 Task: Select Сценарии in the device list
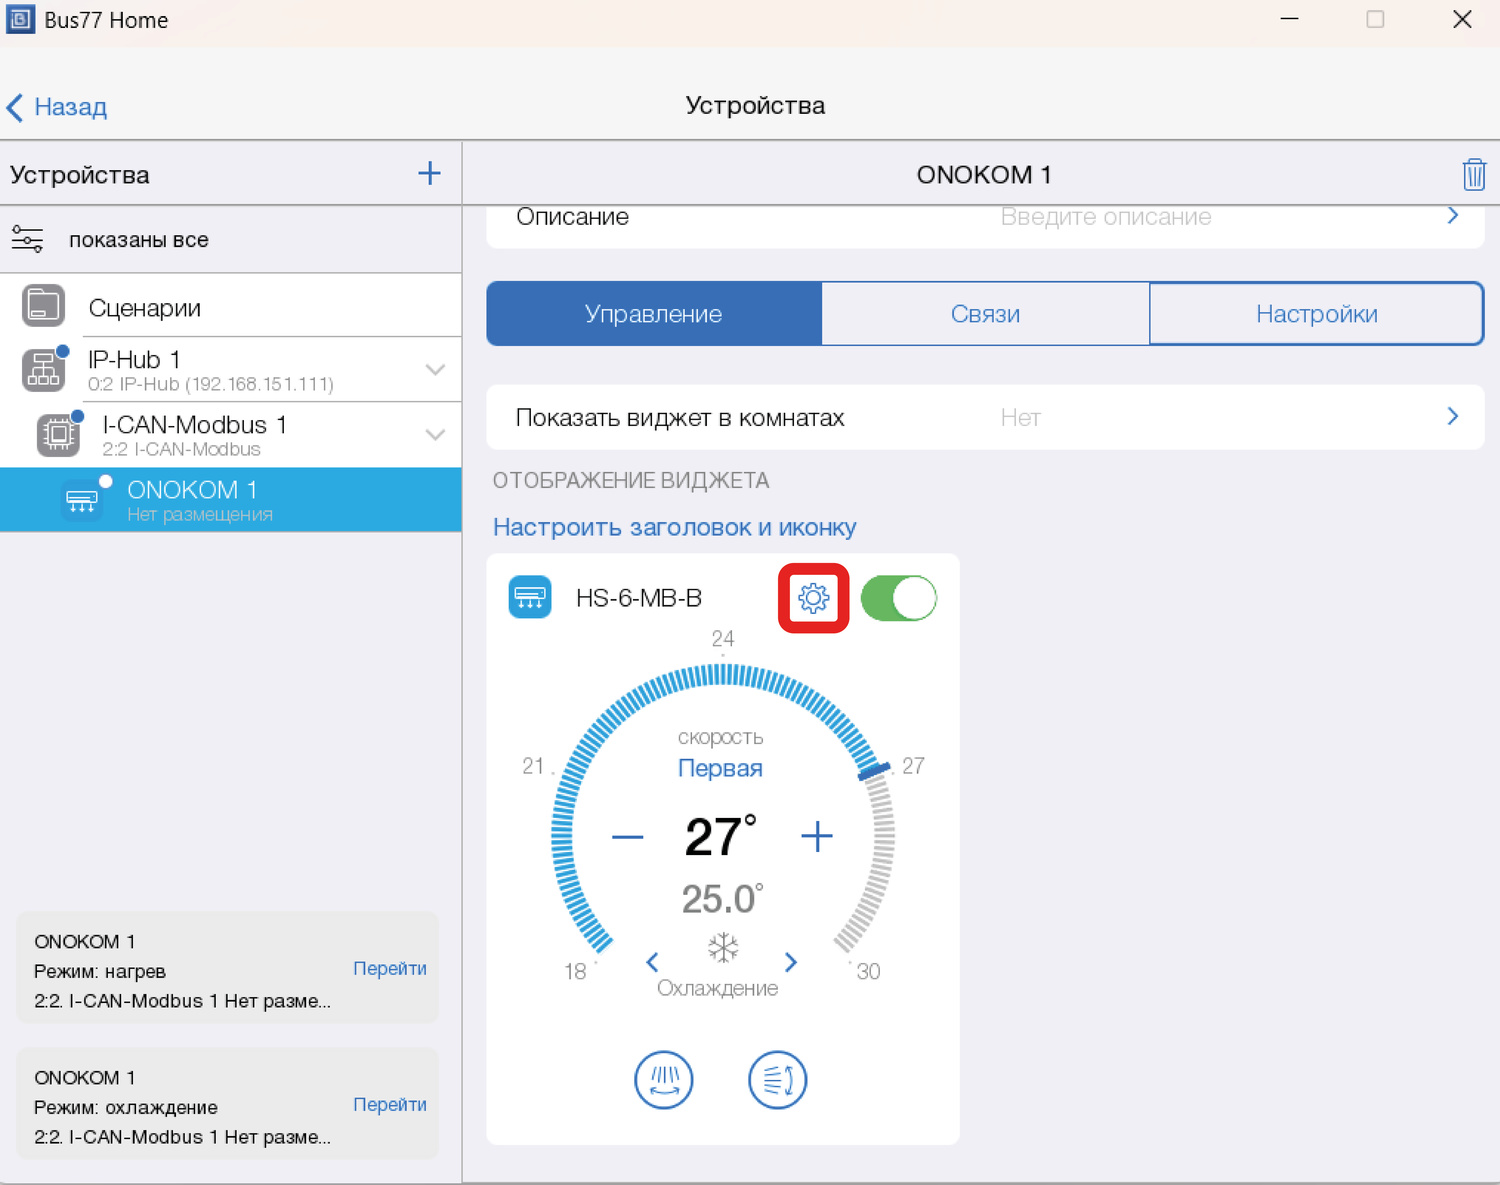pos(144,308)
